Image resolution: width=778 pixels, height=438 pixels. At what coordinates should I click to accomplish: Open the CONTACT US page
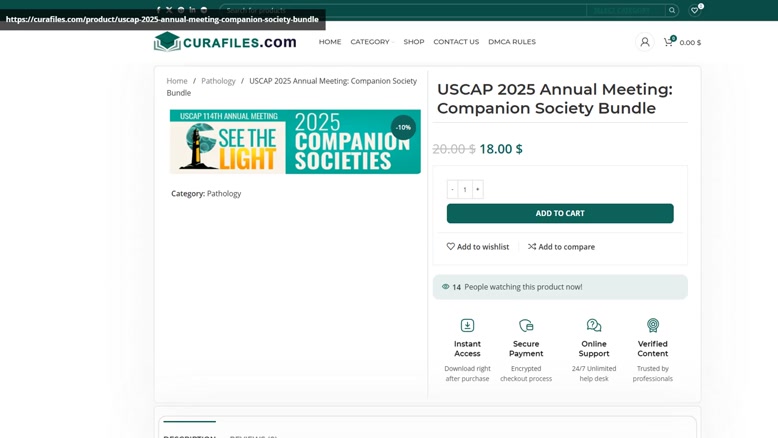456,42
